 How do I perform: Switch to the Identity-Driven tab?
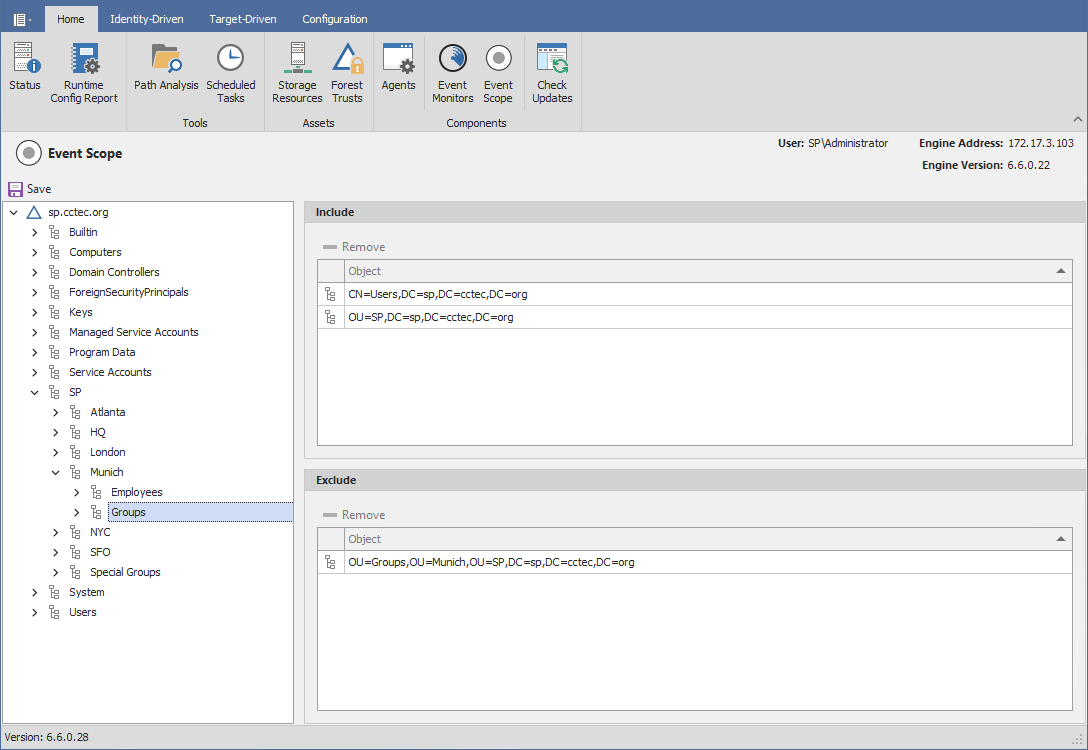[x=147, y=19]
